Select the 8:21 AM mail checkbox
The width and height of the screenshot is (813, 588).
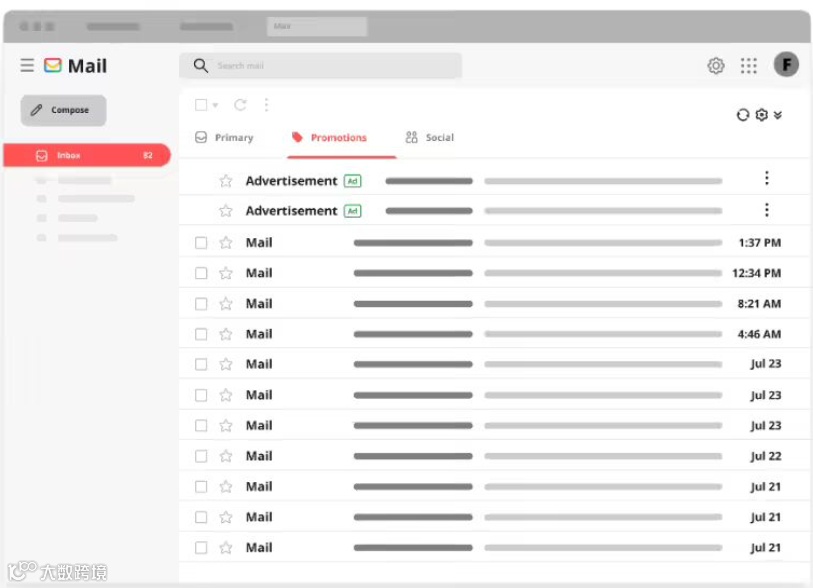(201, 304)
